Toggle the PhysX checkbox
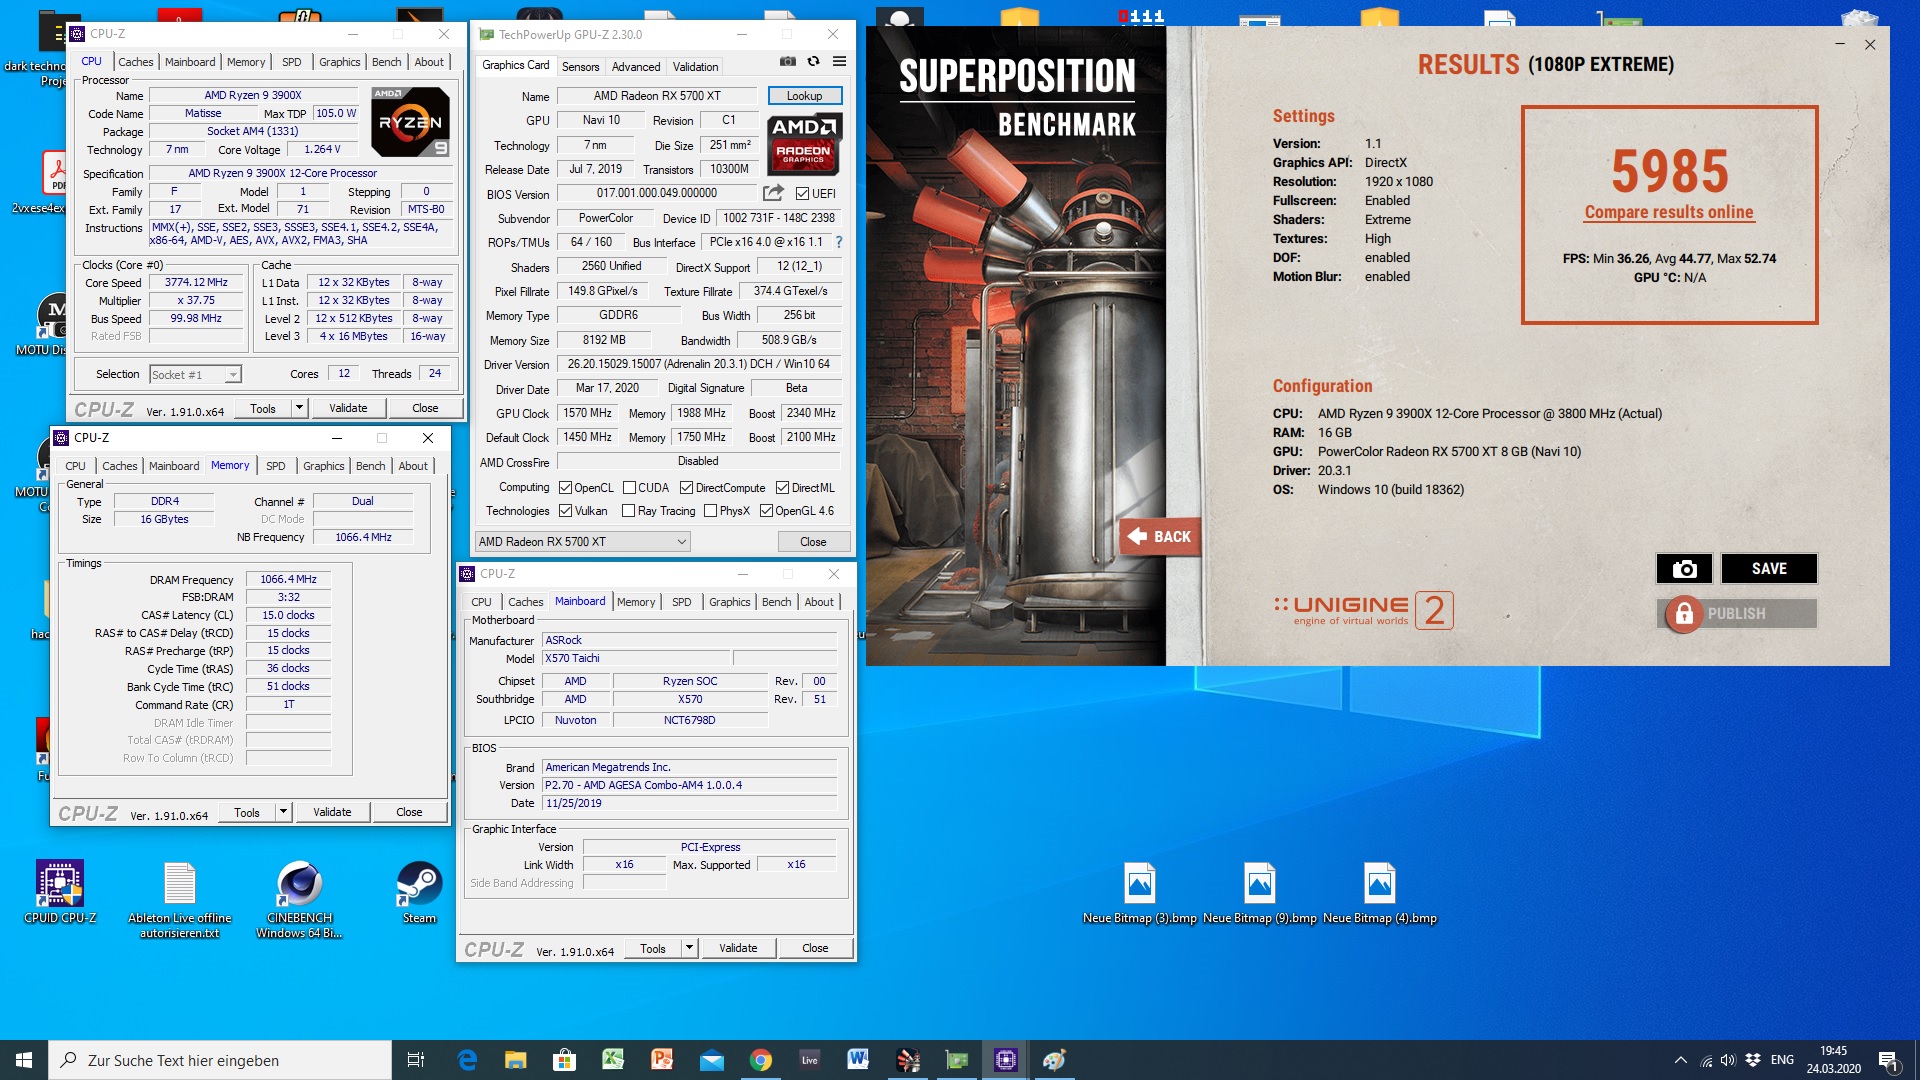Viewport: 1920px width, 1080px height. 710,511
